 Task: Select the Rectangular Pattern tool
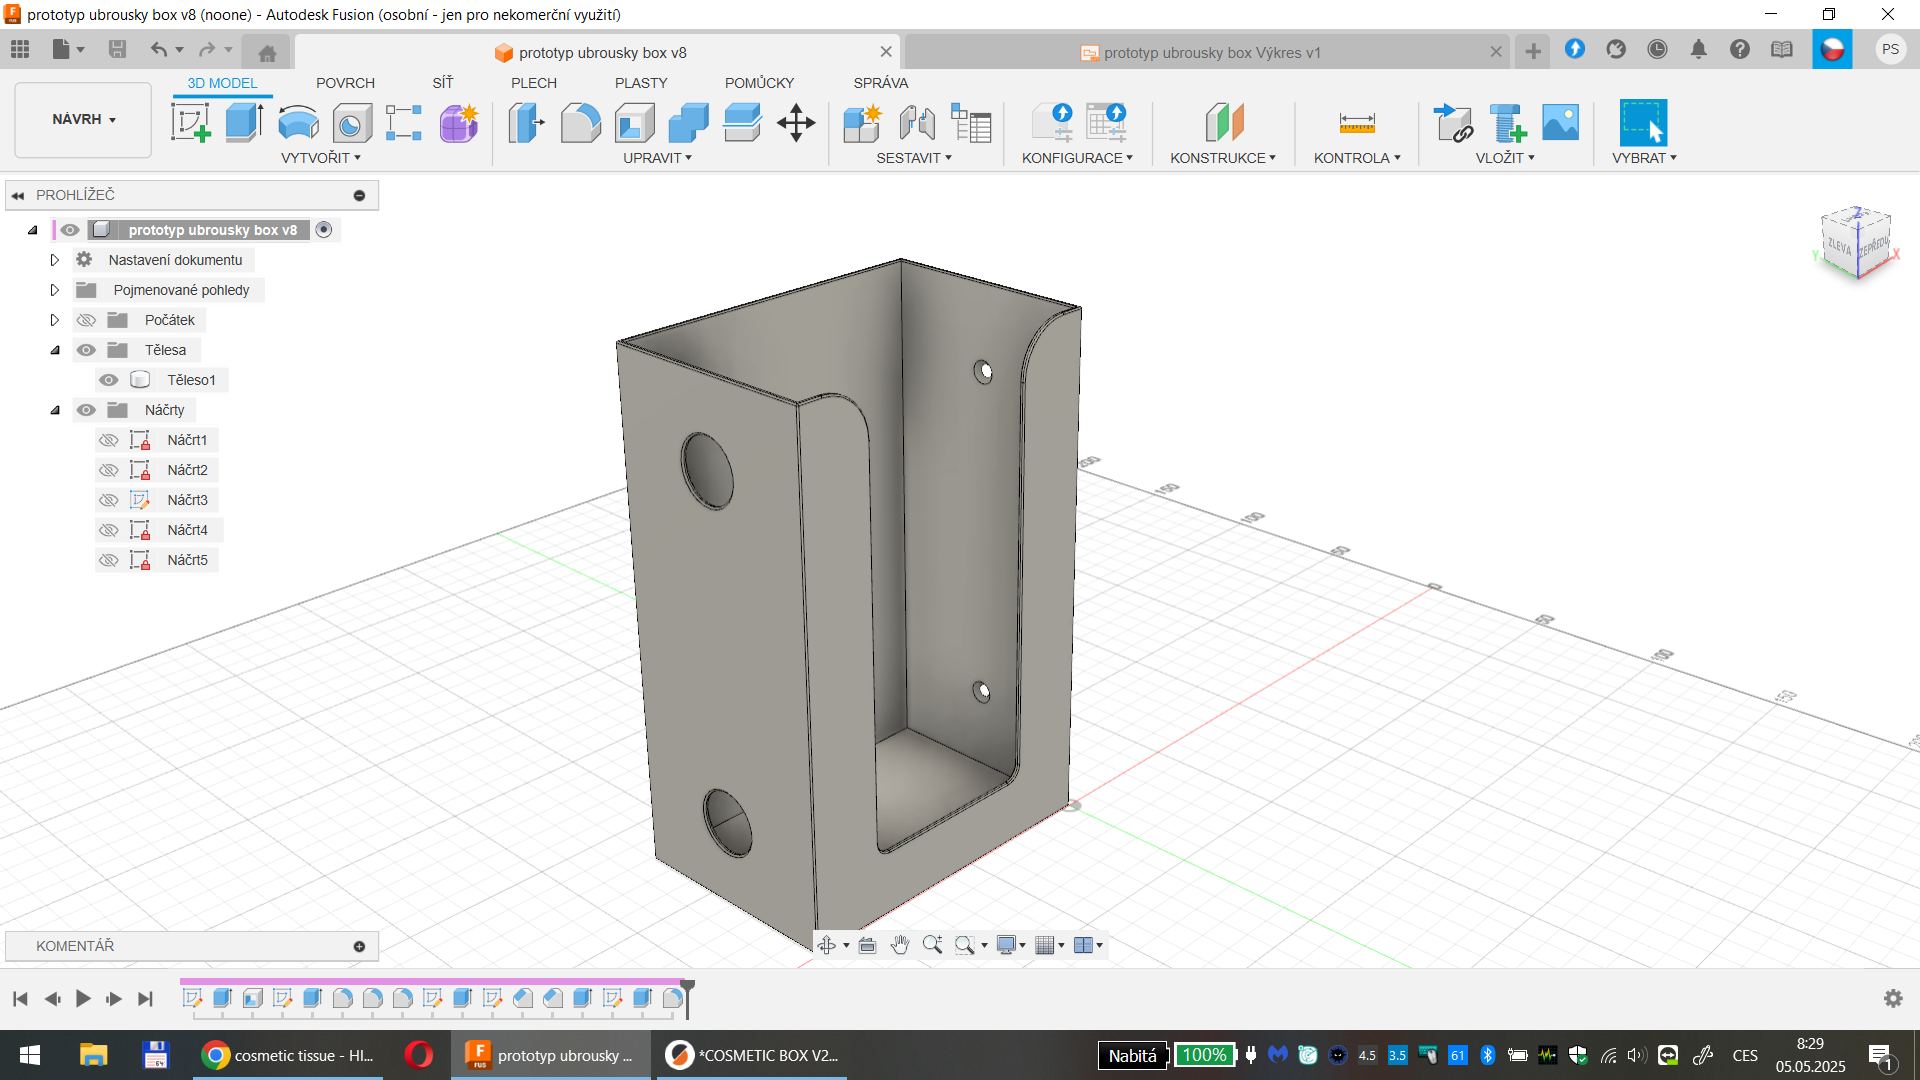[404, 123]
